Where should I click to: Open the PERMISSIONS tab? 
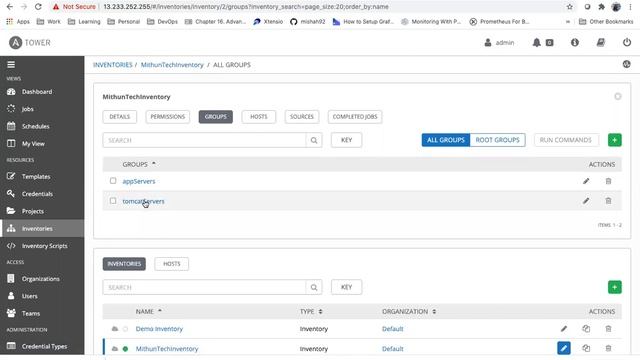[x=168, y=117]
